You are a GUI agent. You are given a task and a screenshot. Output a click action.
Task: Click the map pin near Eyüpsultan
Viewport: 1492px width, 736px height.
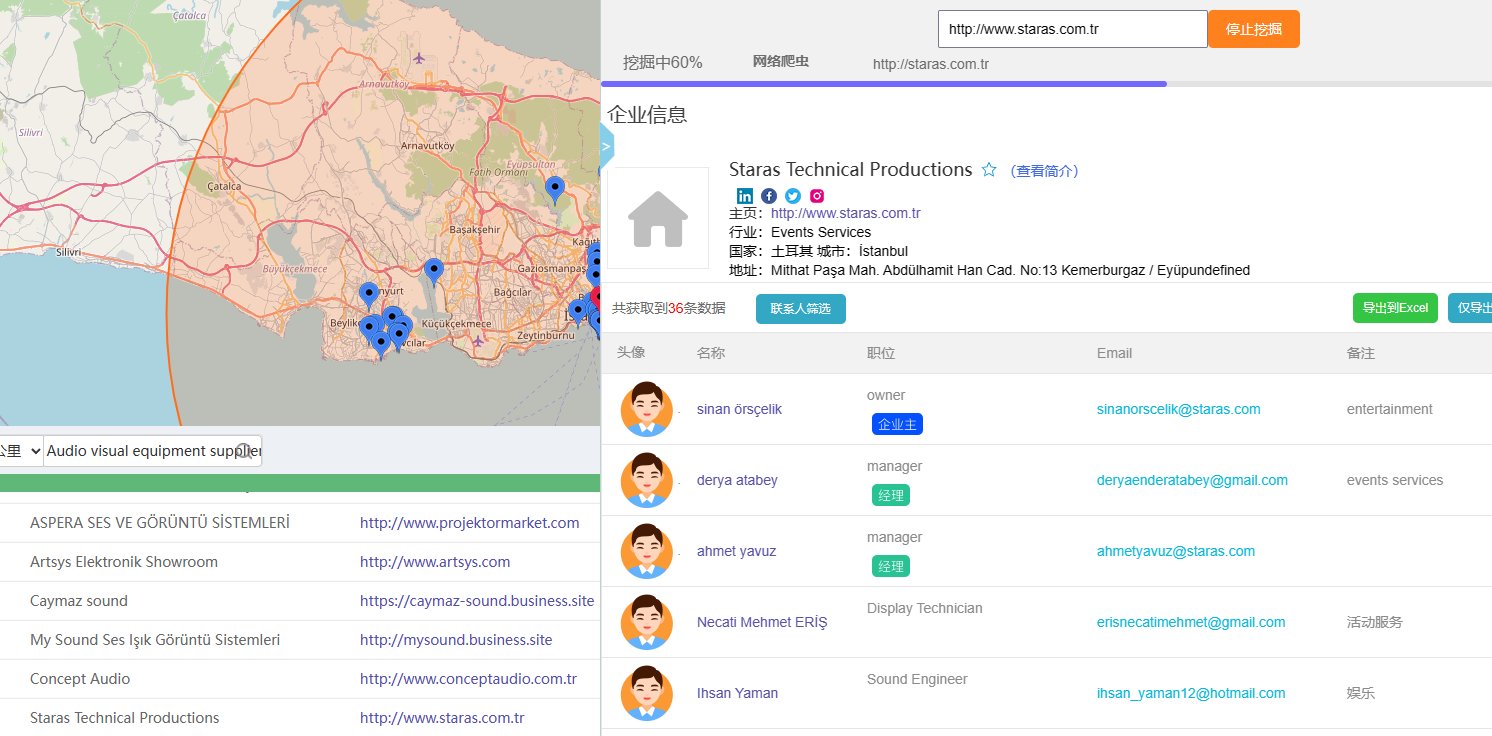[x=554, y=189]
